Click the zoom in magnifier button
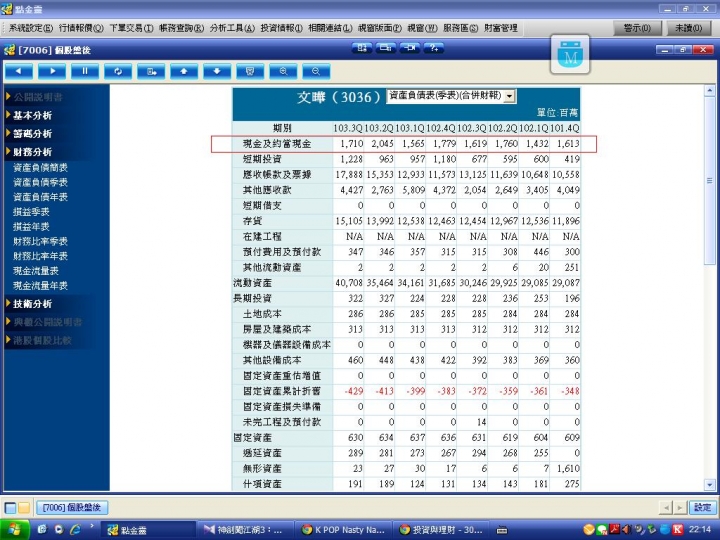This screenshot has height=540, width=720. pyautogui.click(x=283, y=72)
